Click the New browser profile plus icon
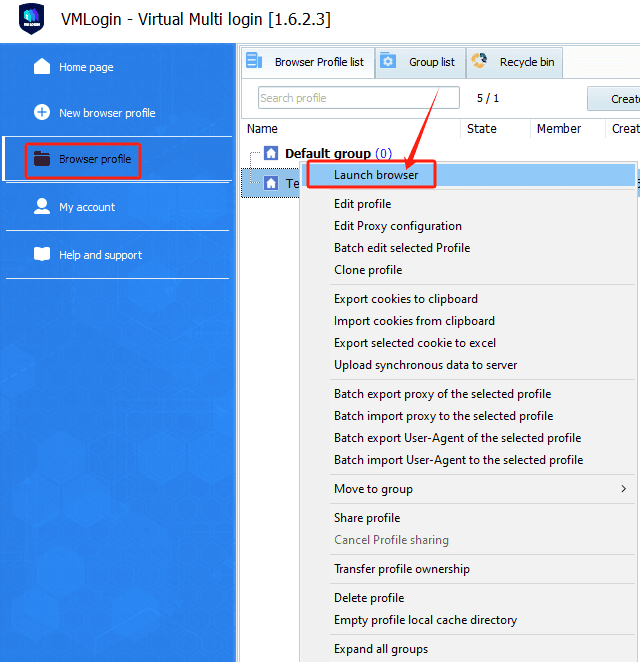 (x=42, y=113)
